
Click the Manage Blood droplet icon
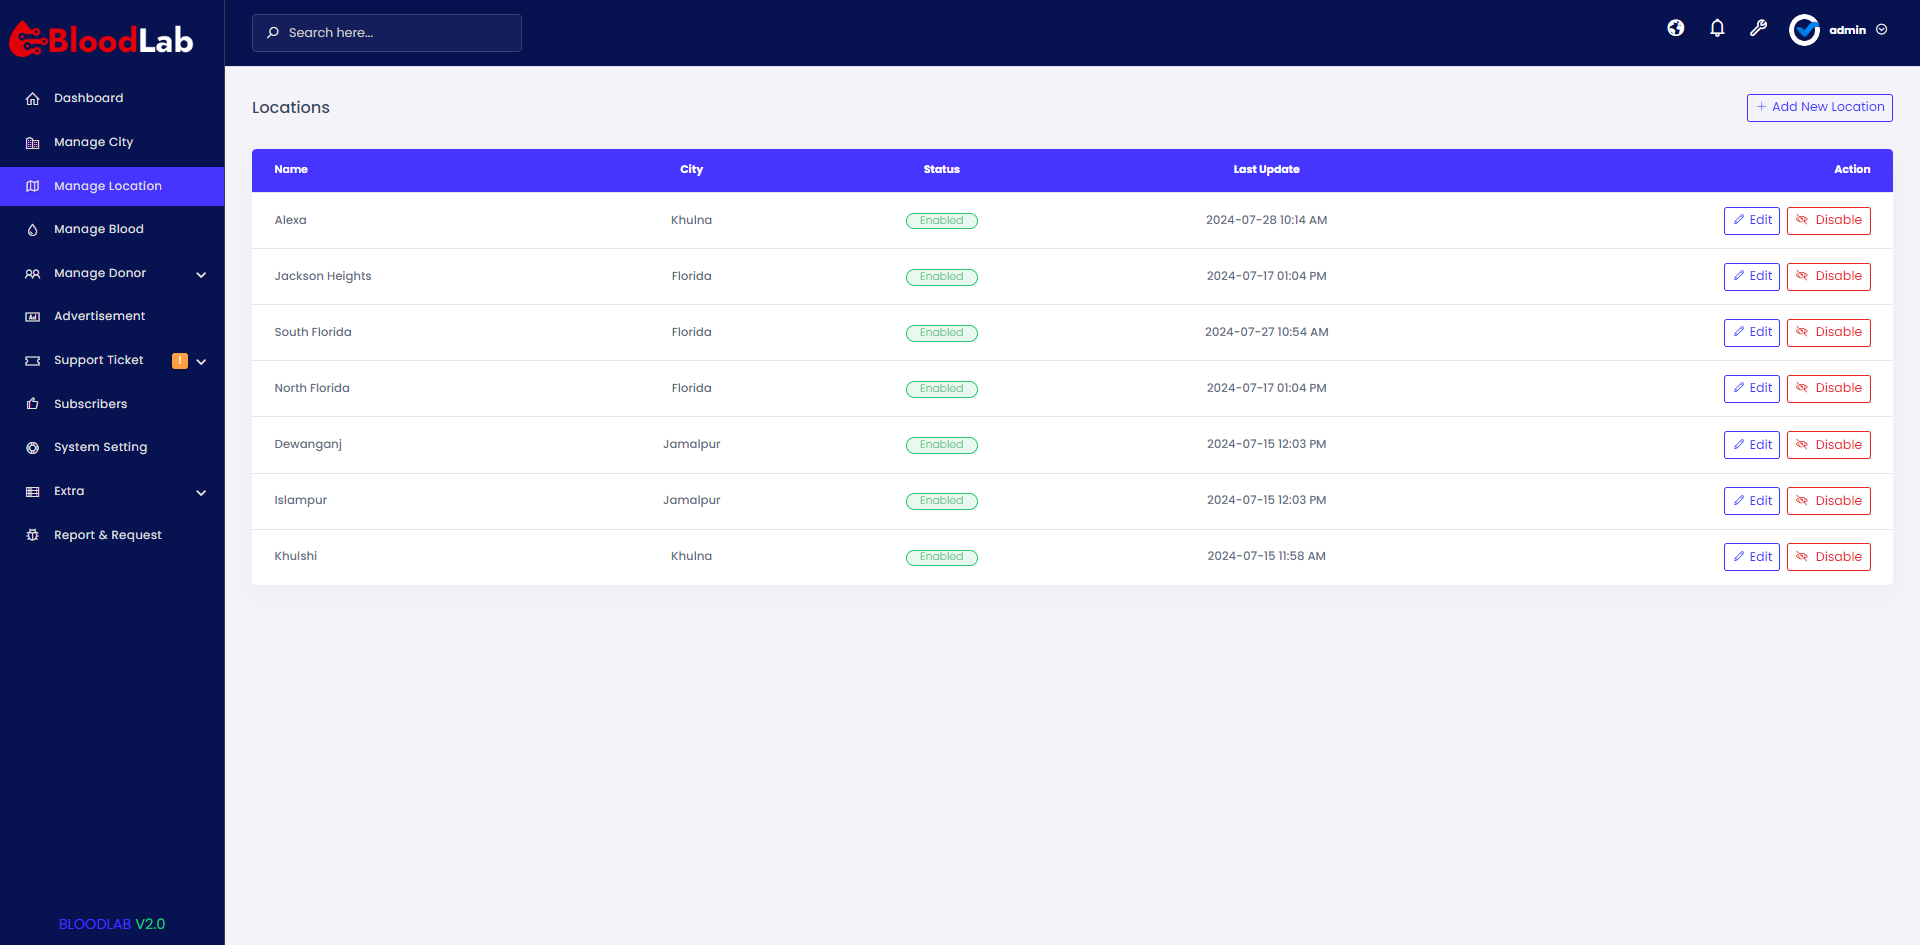pyautogui.click(x=32, y=229)
